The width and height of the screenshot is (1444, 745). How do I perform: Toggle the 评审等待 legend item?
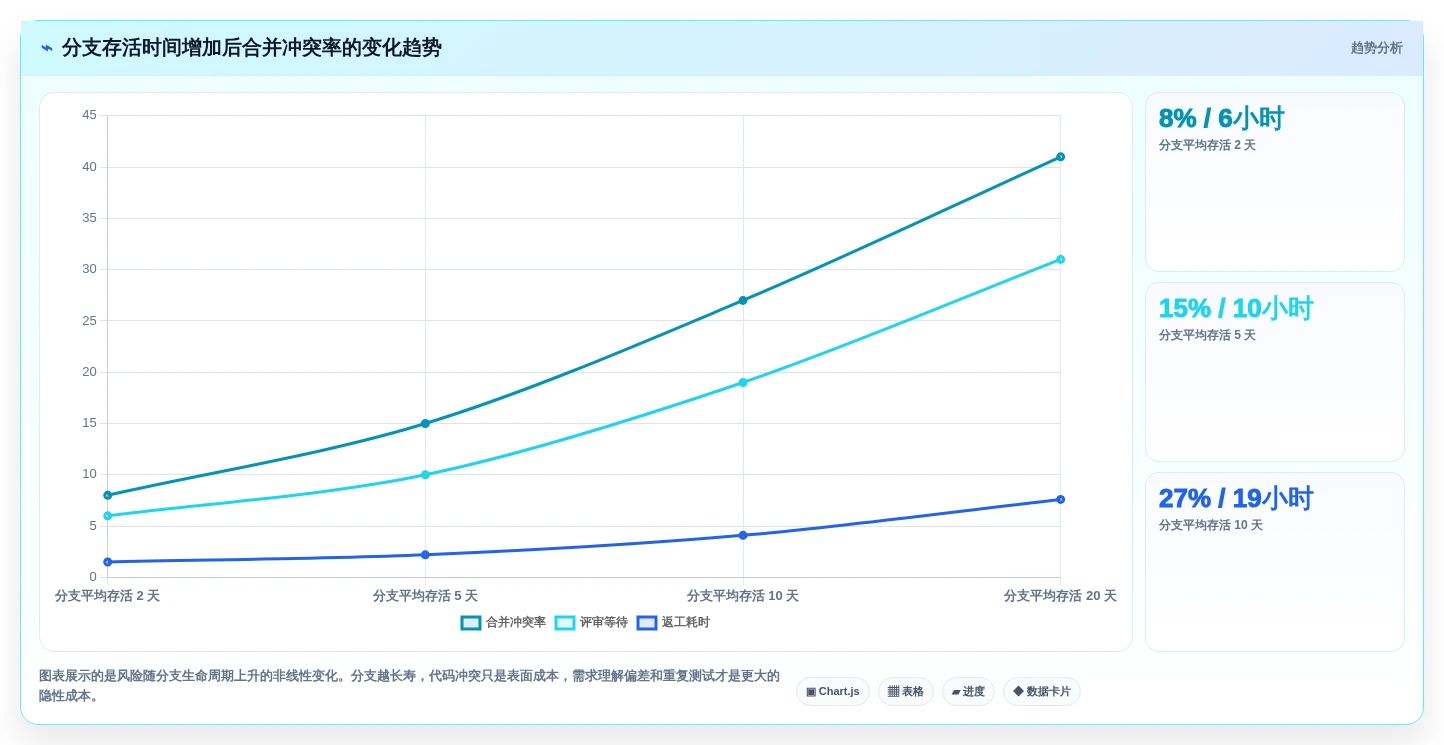tap(591, 622)
